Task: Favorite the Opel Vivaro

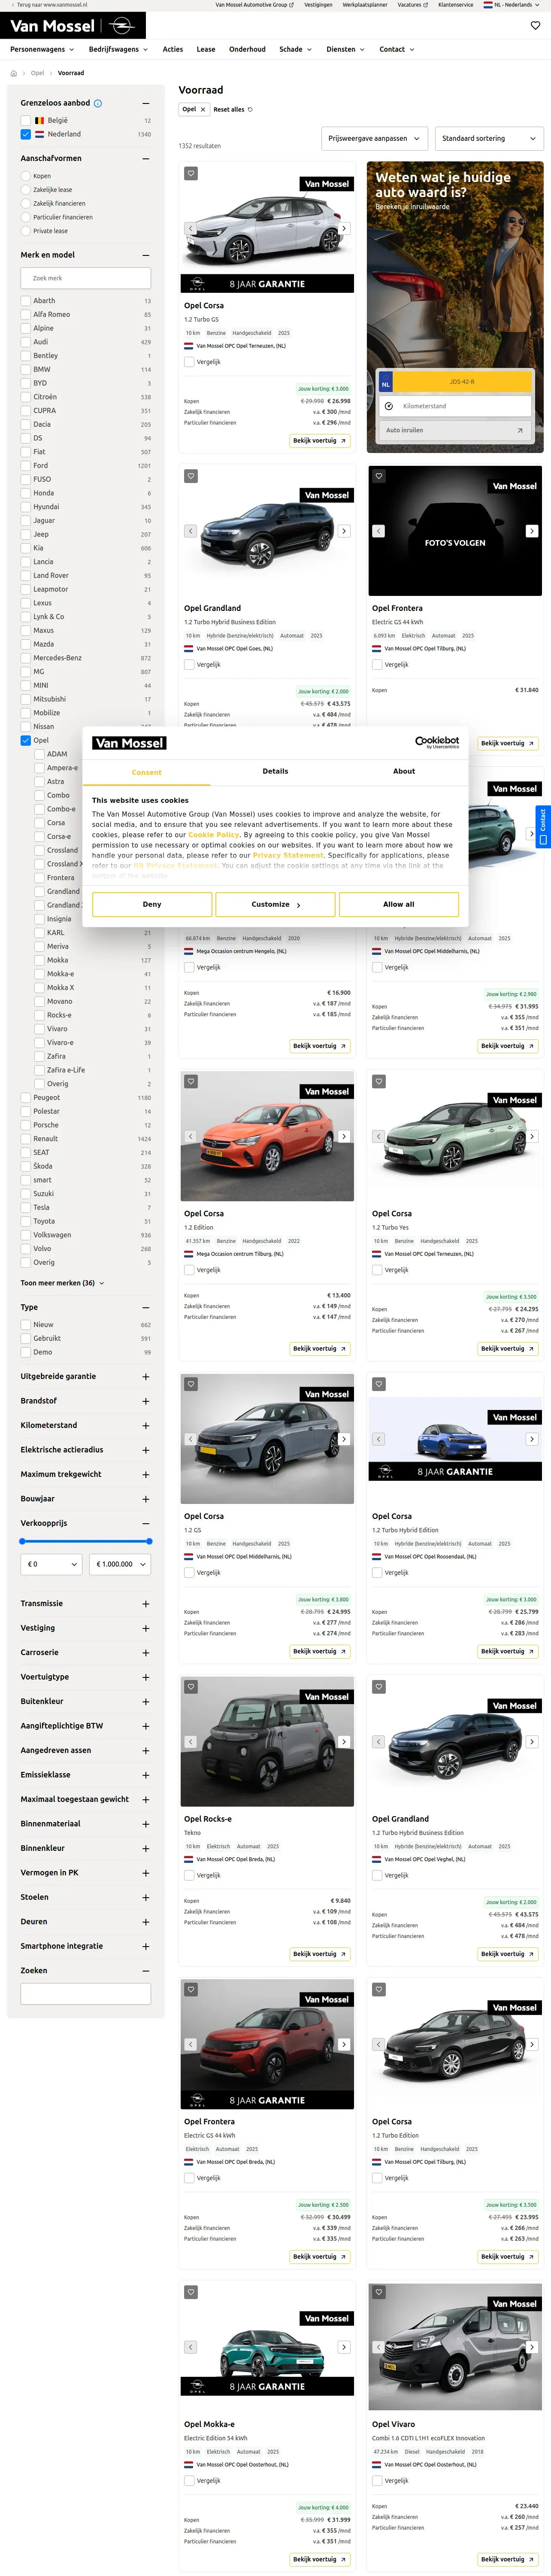Action: pos(379,2292)
